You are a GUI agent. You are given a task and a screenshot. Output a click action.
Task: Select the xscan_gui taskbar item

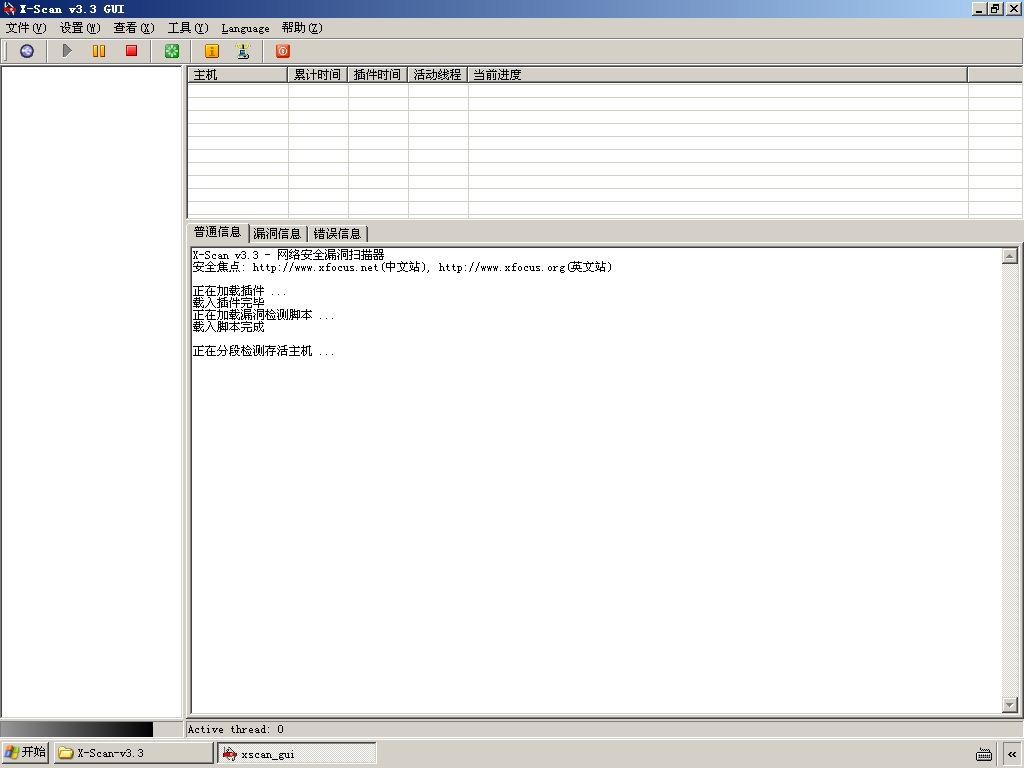coord(297,754)
